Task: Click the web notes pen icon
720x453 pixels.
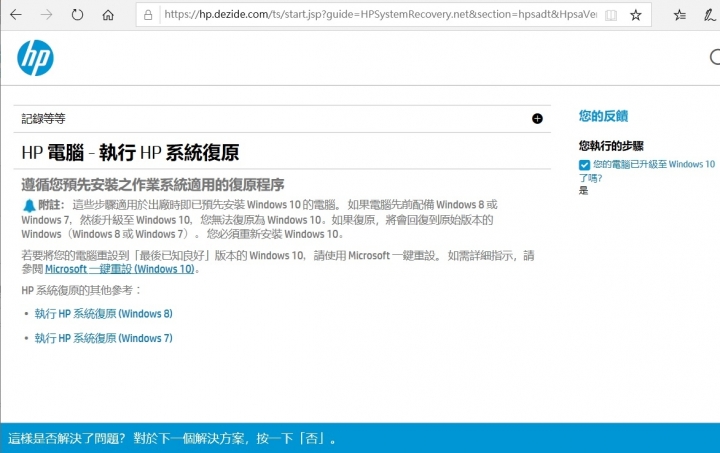Action: 709,15
